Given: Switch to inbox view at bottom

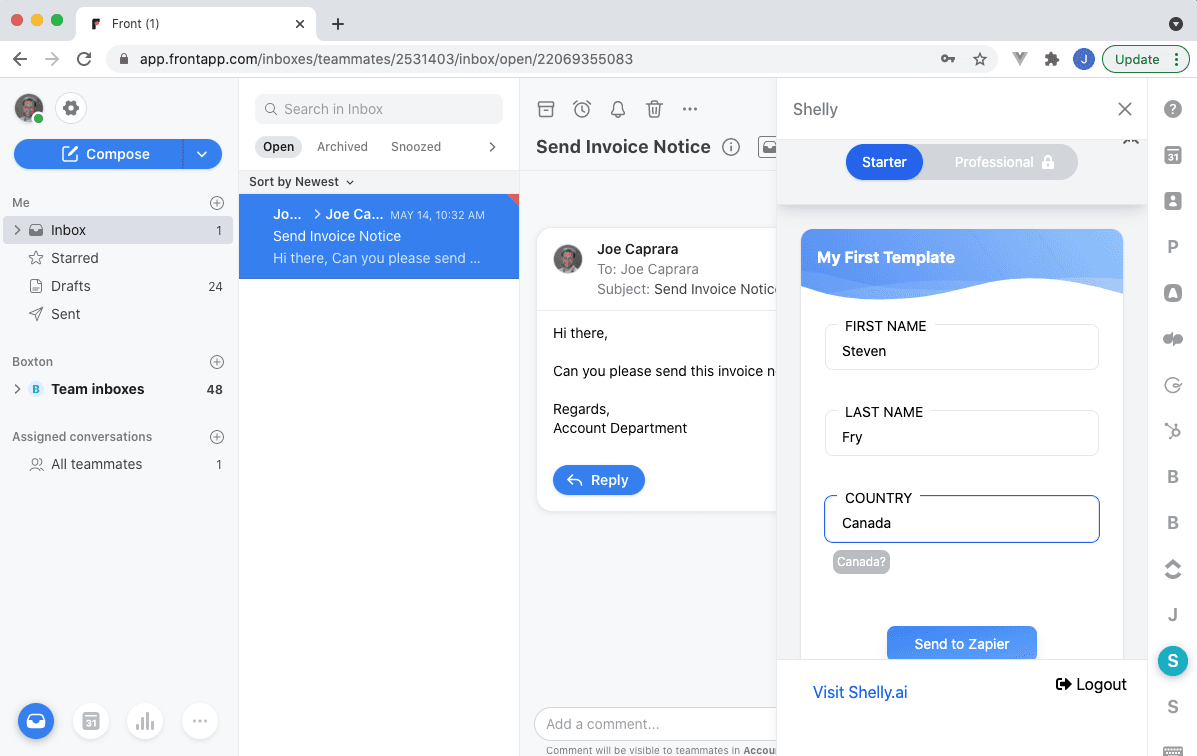Looking at the screenshot, I should point(36,721).
